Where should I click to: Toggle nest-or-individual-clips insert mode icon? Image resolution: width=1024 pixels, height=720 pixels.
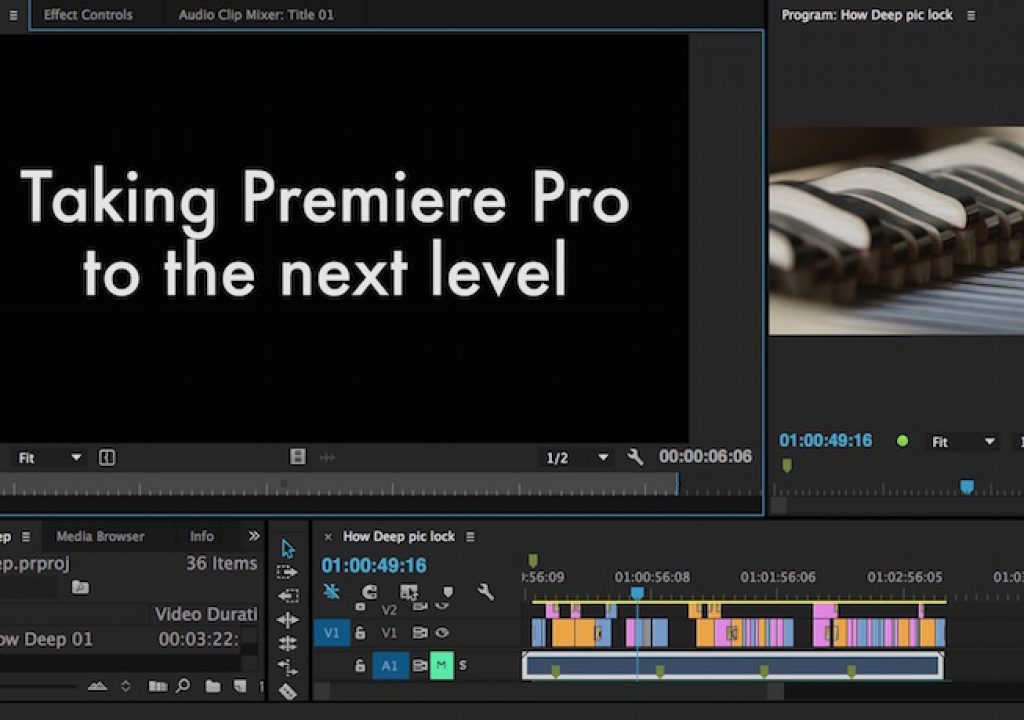[331, 592]
